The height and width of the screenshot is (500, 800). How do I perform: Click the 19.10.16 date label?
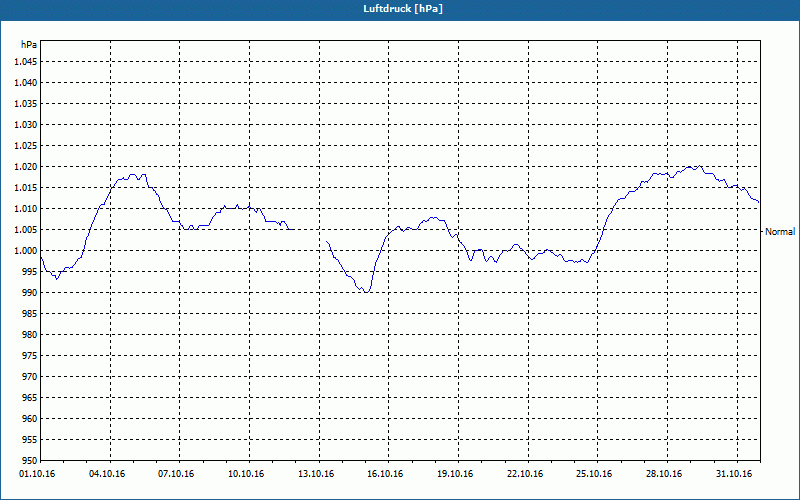coord(455,474)
